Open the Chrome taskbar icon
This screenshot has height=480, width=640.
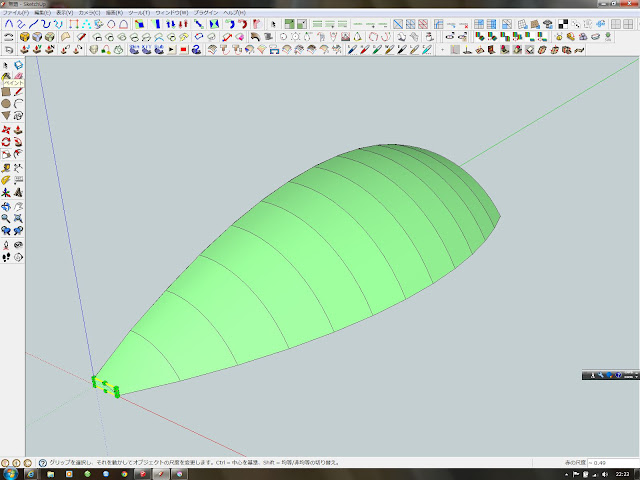pos(124,474)
